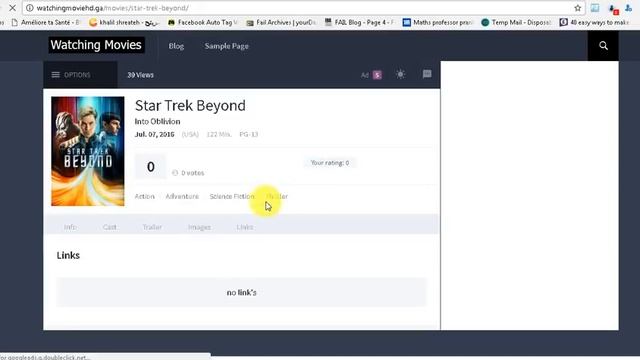The height and width of the screenshot is (360, 640).
Task: Switch to the Trailer tab
Action: point(152,227)
